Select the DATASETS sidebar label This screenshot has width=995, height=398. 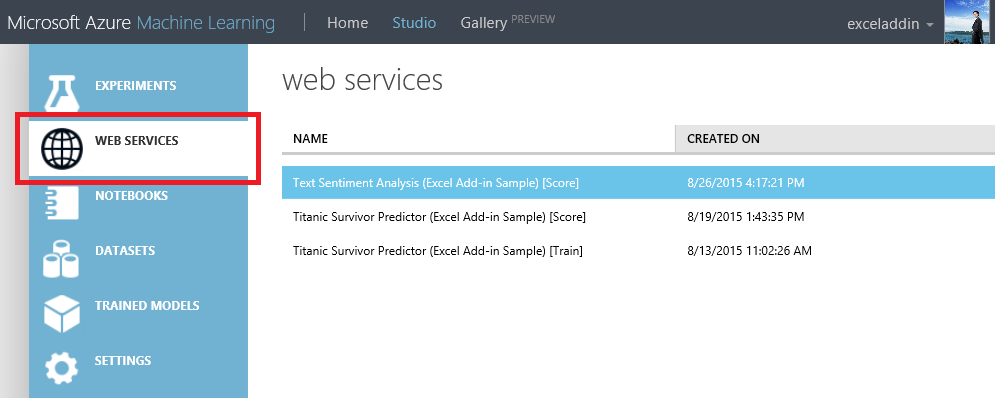(125, 251)
